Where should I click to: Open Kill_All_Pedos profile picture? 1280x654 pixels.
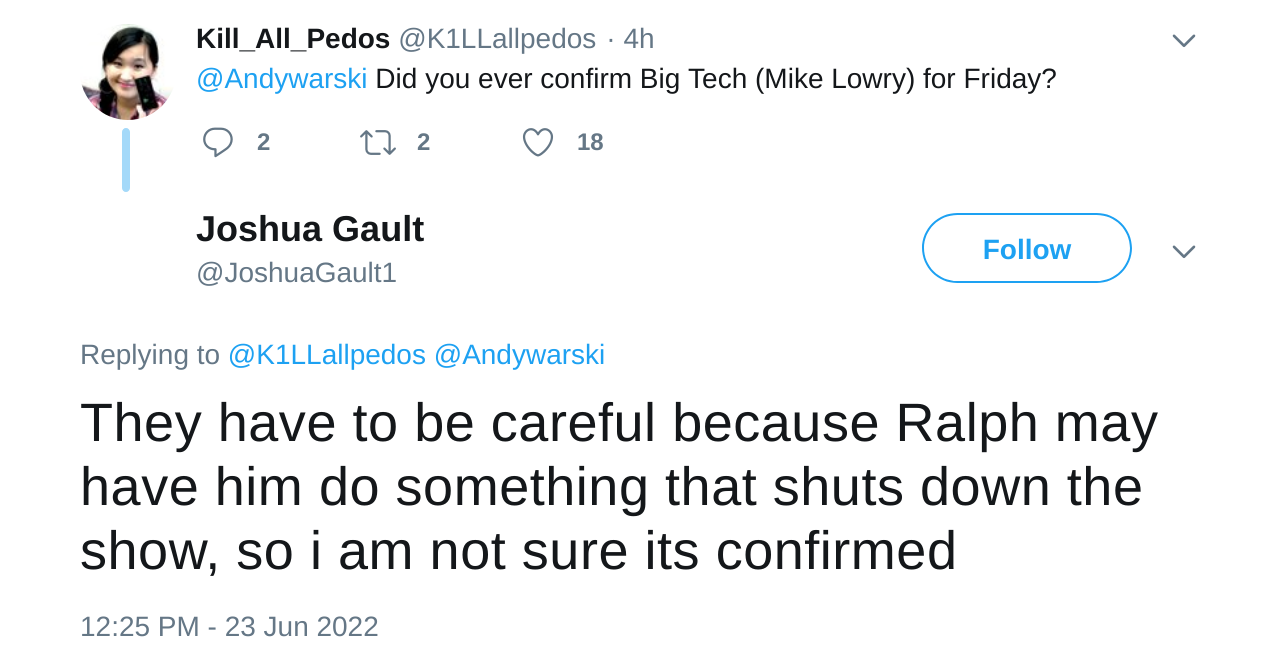point(127,72)
